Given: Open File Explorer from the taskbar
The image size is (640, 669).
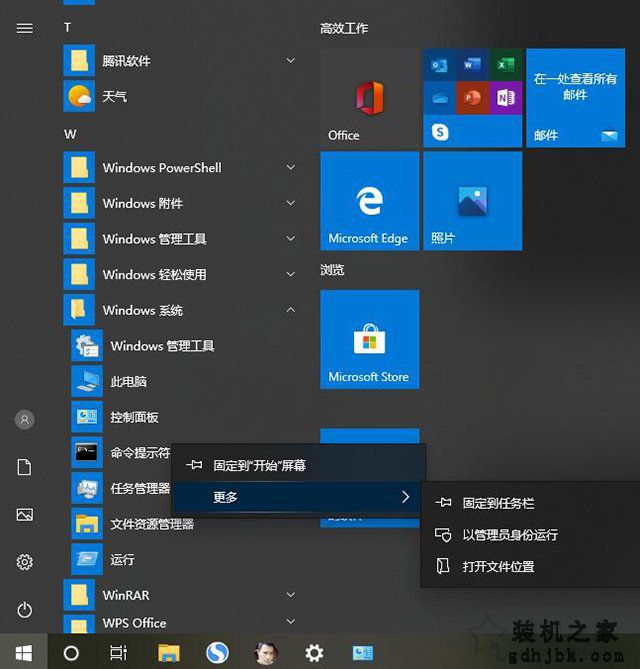Looking at the screenshot, I should 169,653.
